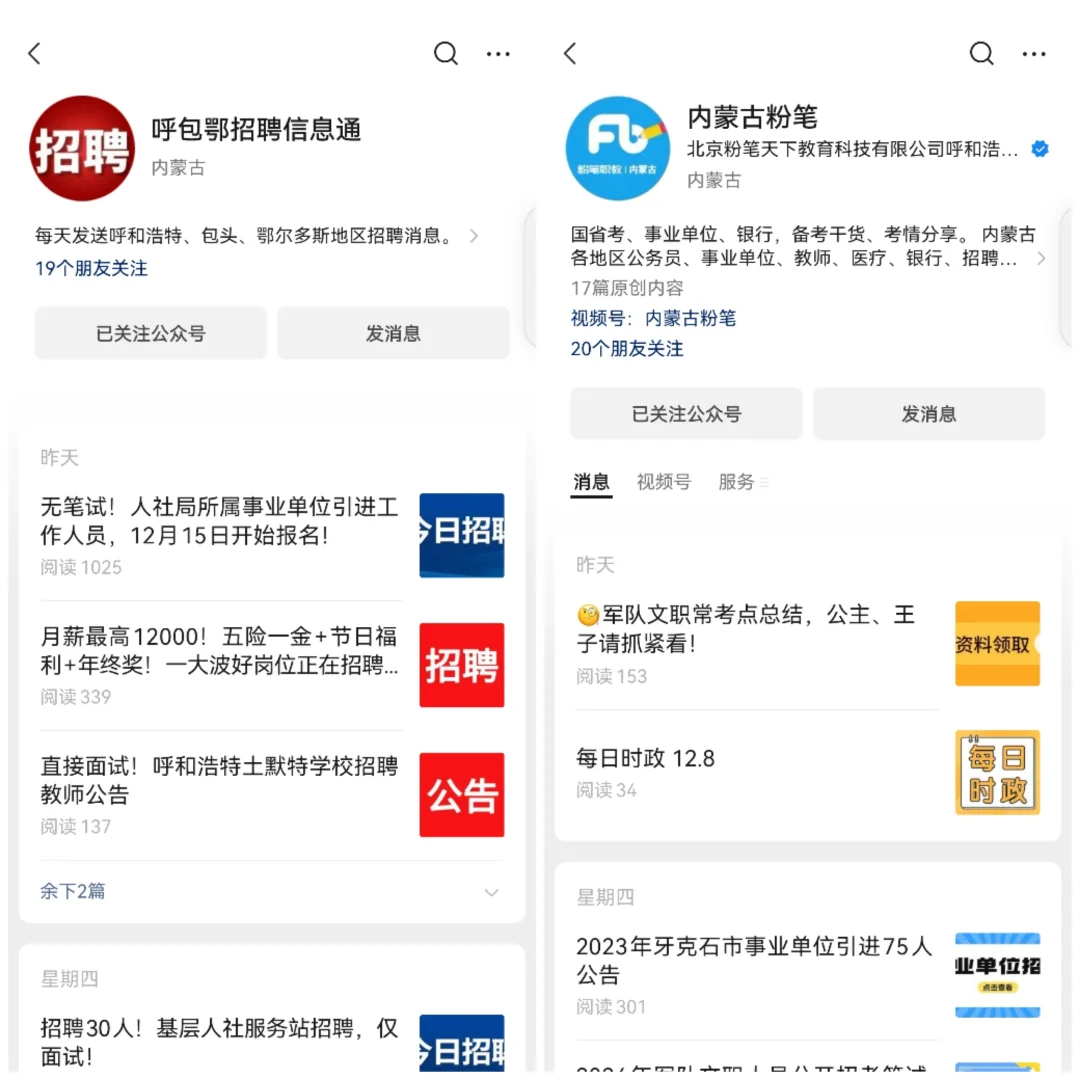Open the 服务 tab menu
Image resolution: width=1080 pixels, height=1080 pixels.
coord(743,481)
